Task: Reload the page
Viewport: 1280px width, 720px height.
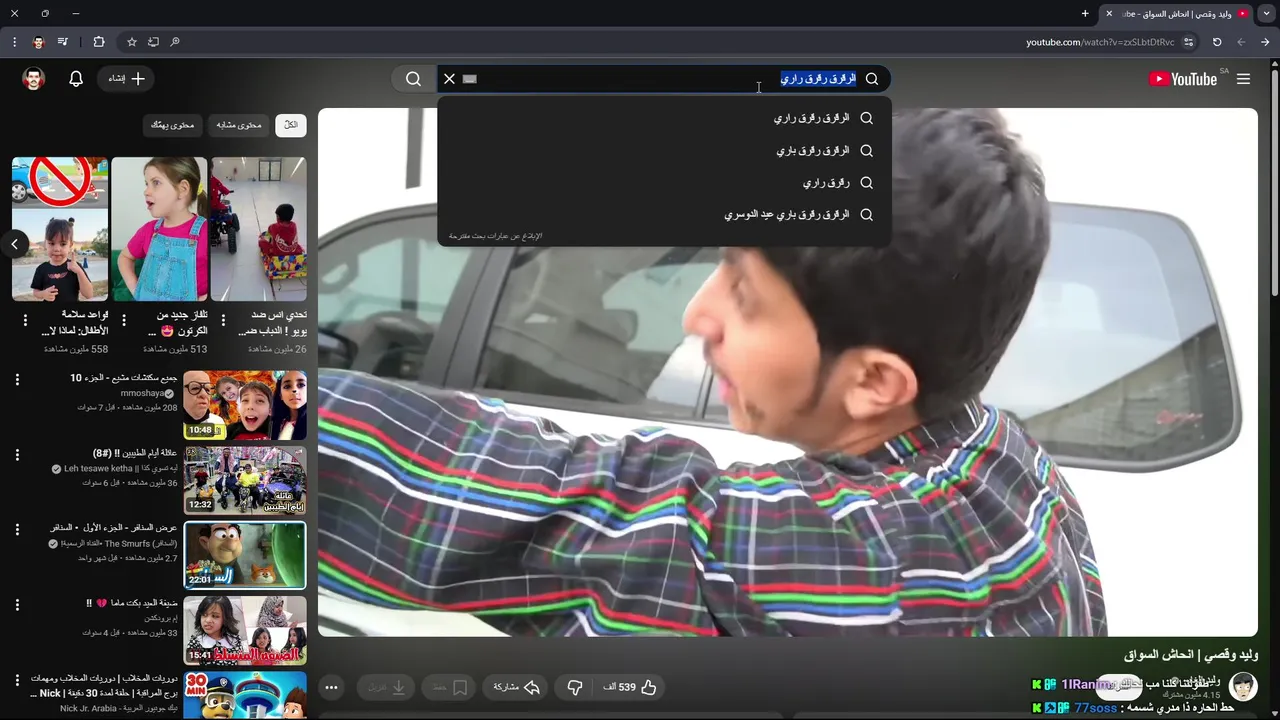Action: point(1217,42)
